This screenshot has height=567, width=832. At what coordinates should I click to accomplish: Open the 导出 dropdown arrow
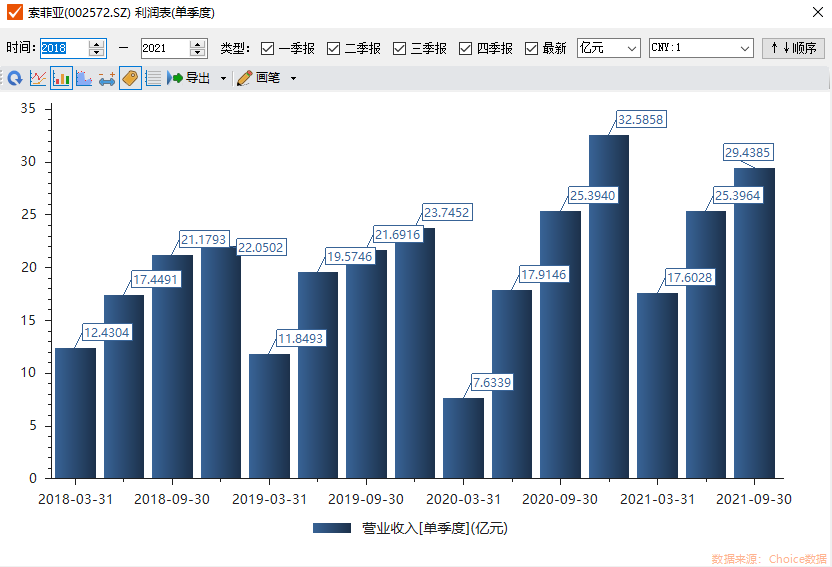coord(223,78)
